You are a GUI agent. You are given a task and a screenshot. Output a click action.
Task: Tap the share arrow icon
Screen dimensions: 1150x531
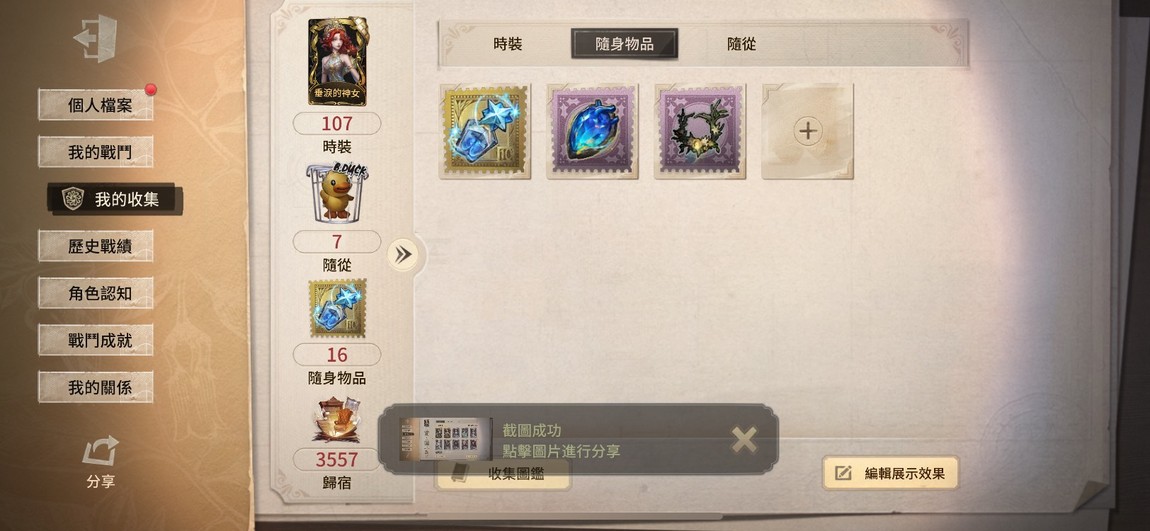pyautogui.click(x=100, y=450)
